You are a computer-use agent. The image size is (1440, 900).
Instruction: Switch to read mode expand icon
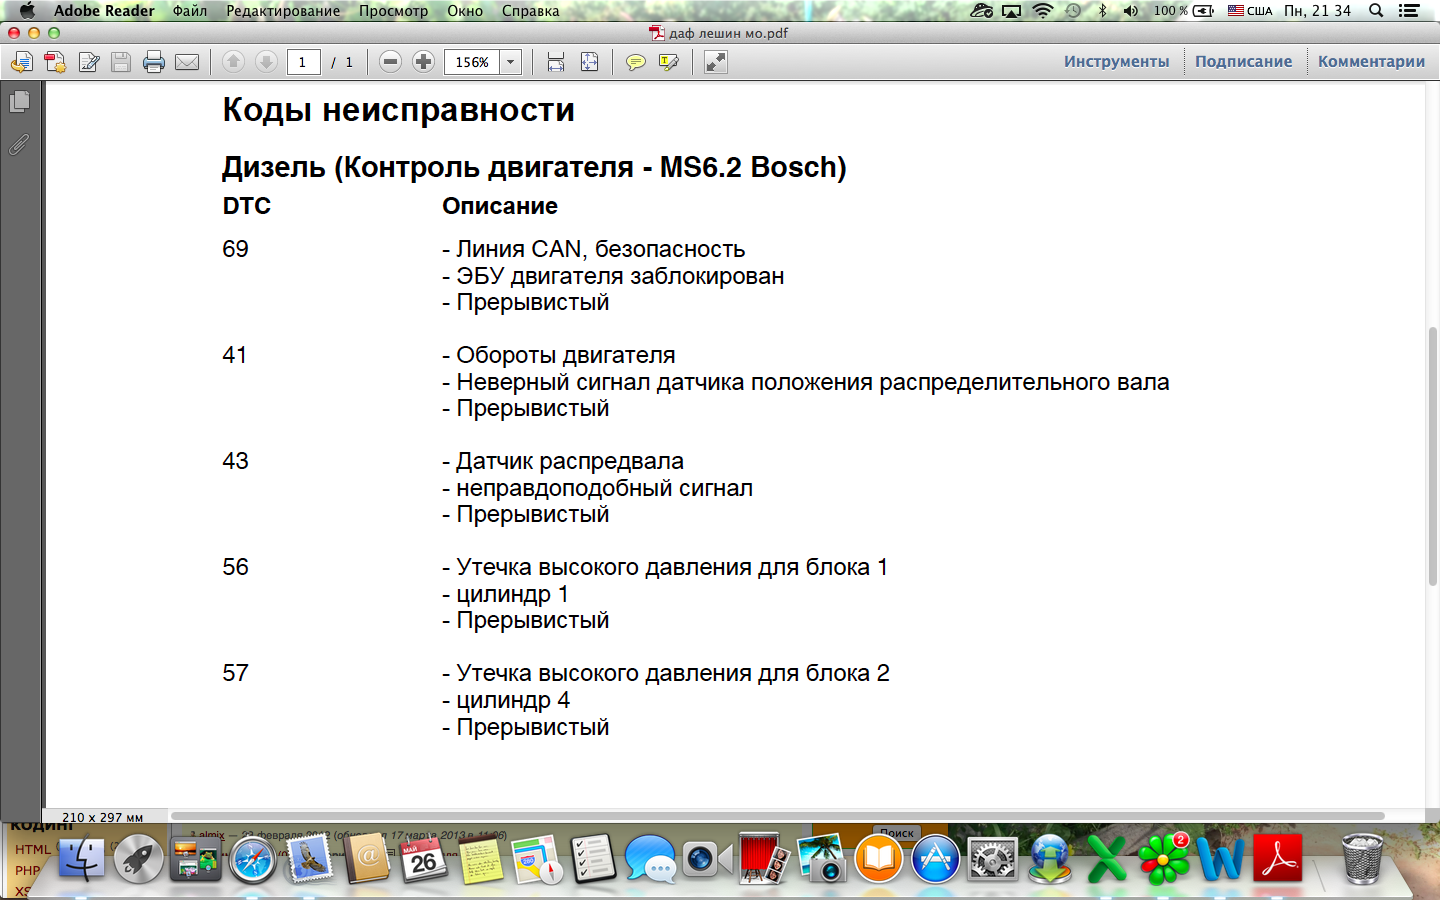[715, 62]
